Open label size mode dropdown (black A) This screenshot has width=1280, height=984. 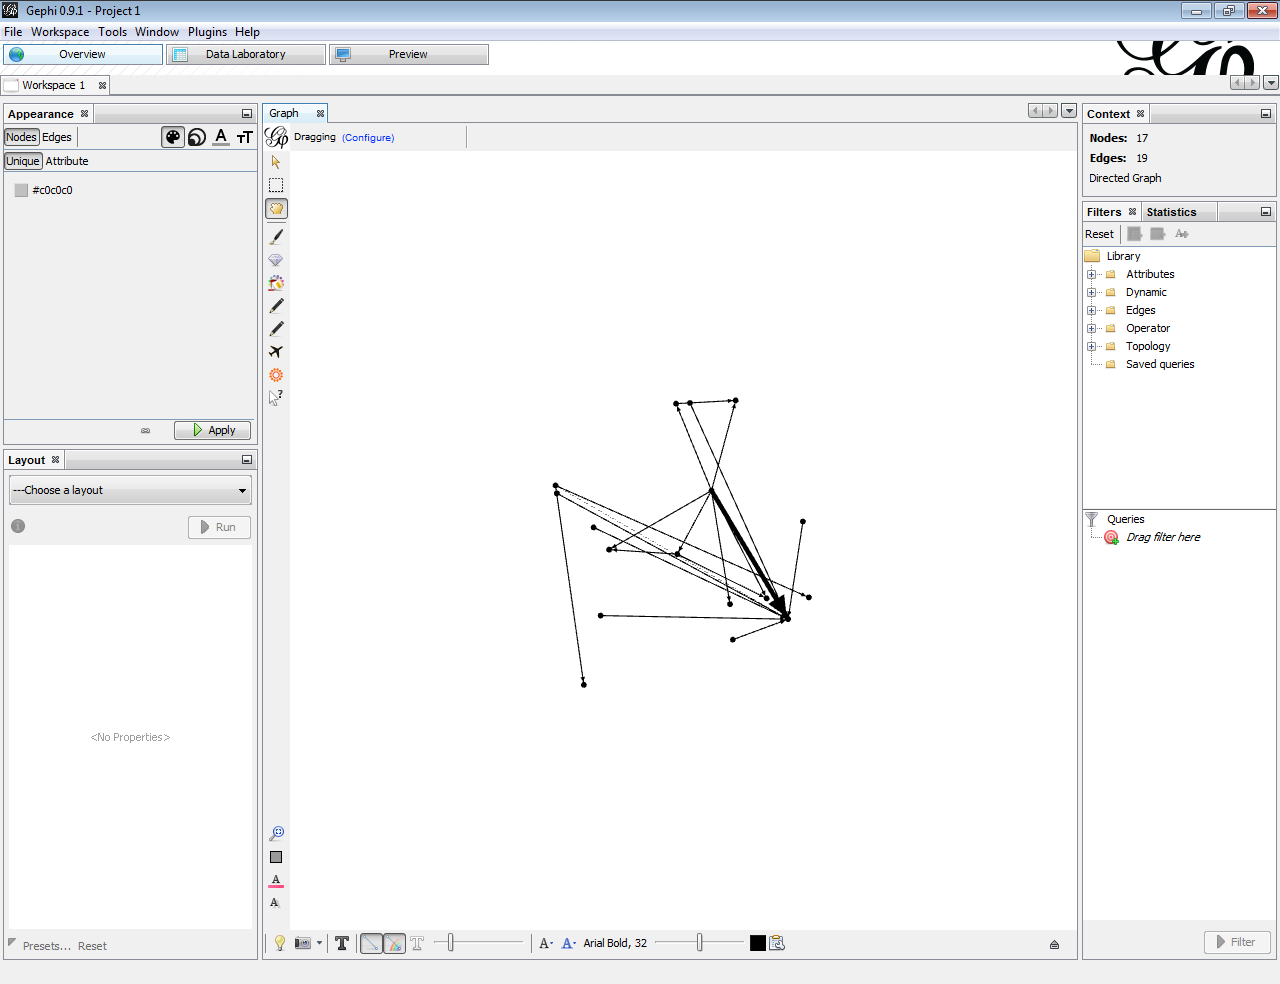coord(546,943)
